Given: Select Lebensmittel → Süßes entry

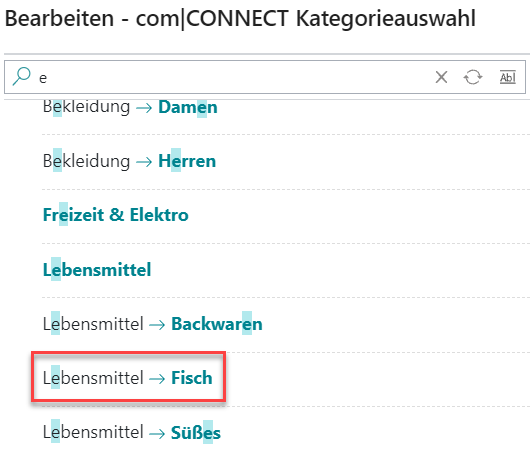Looking at the screenshot, I should point(131,432).
